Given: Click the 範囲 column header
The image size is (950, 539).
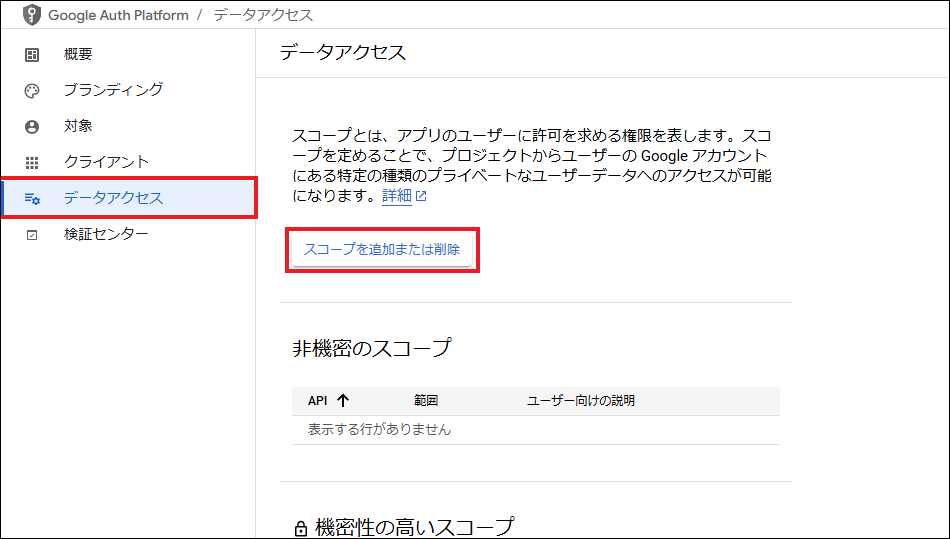Looking at the screenshot, I should point(426,400).
